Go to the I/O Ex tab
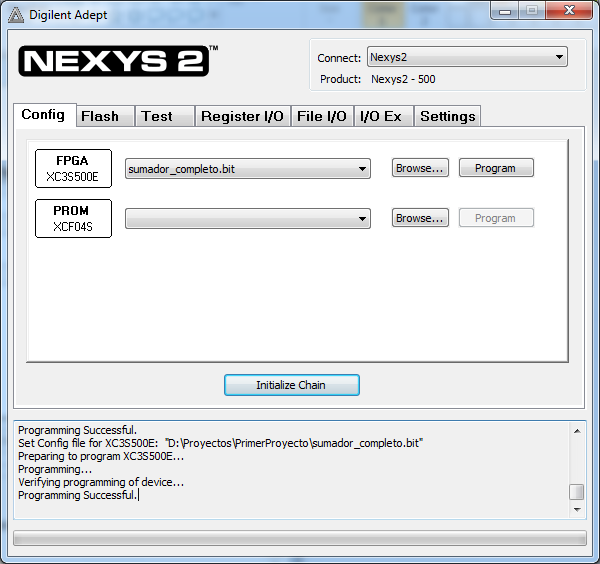Viewport: 600px width, 564px height. pos(384,116)
